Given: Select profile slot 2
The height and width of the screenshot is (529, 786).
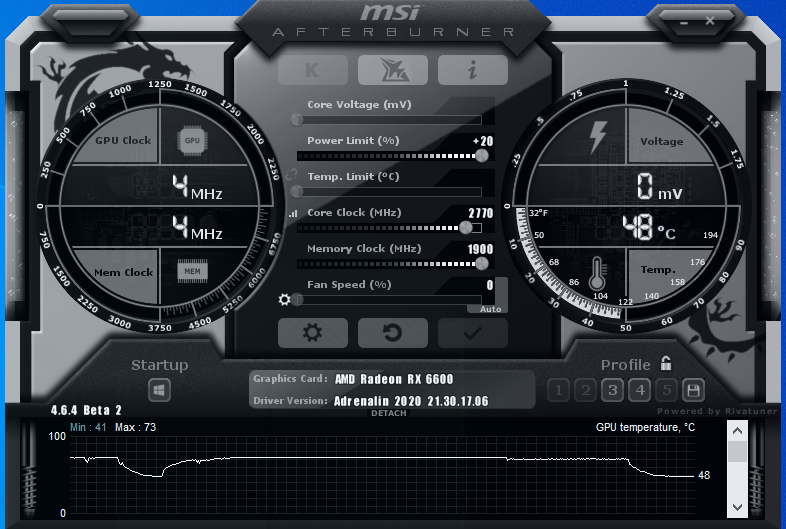Looking at the screenshot, I should [585, 390].
